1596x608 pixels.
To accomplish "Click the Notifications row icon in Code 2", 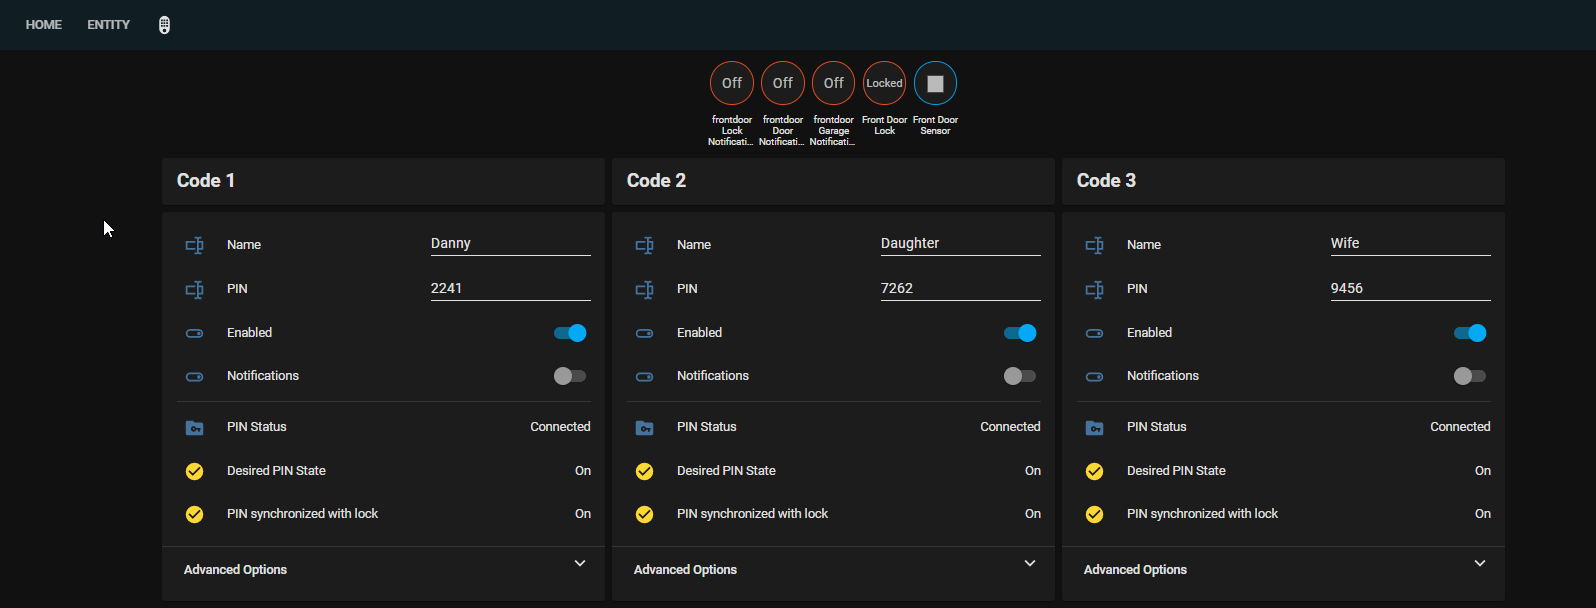I will click(x=645, y=376).
